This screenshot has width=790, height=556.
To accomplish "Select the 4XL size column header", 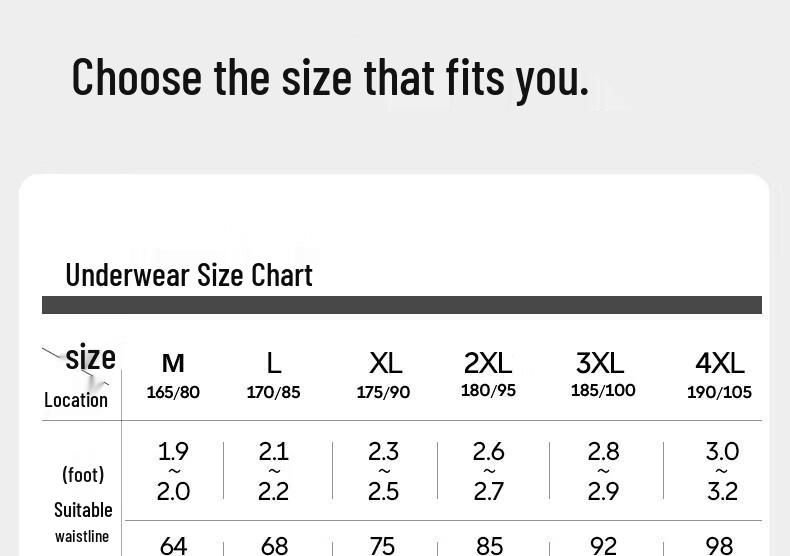I will 719,363.
